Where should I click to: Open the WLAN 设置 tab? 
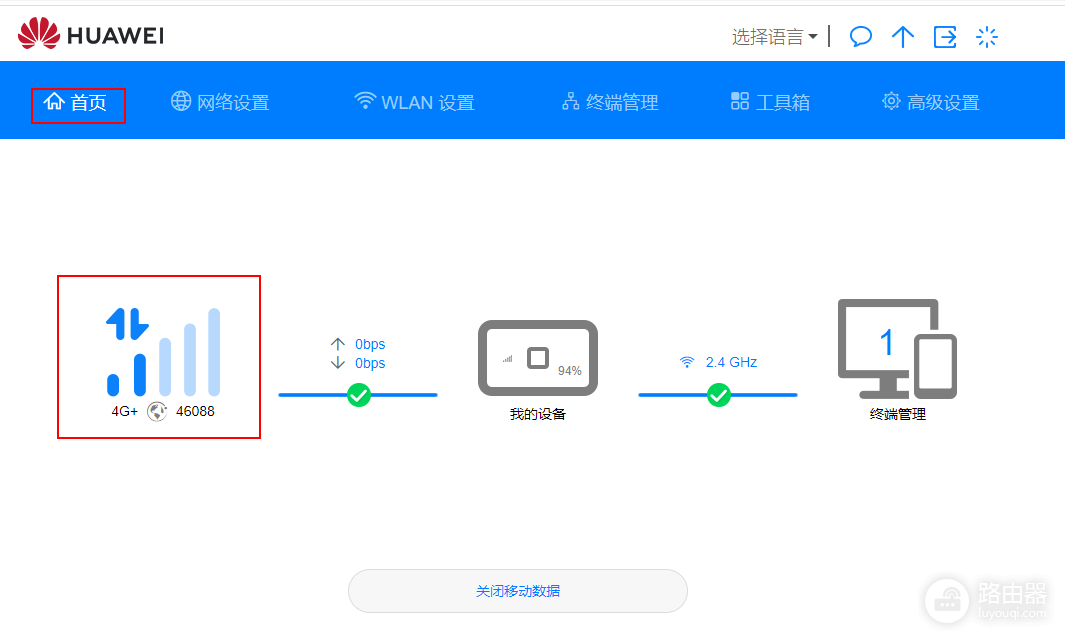(414, 102)
